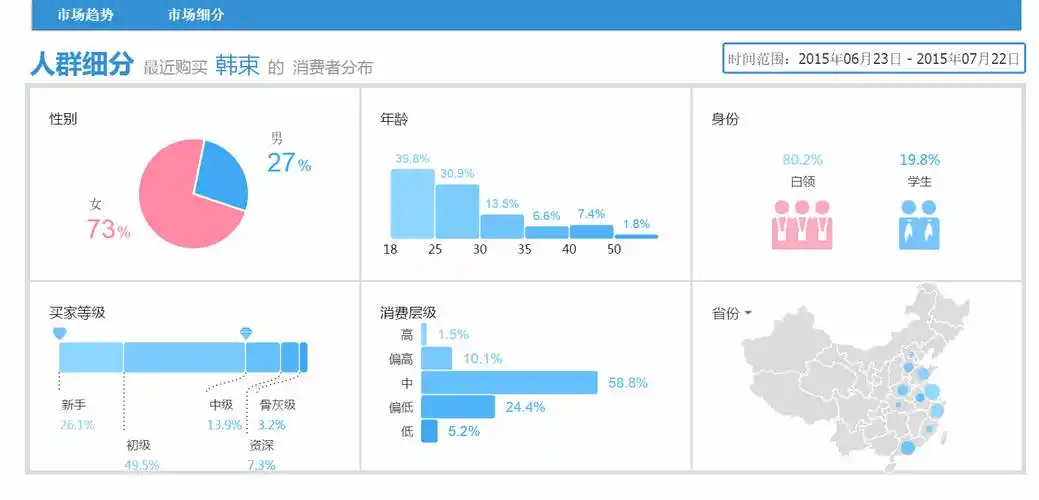Viewport: 1039px width, 500px height.
Task: Click the 13.9% 中级 value
Action: point(224,425)
